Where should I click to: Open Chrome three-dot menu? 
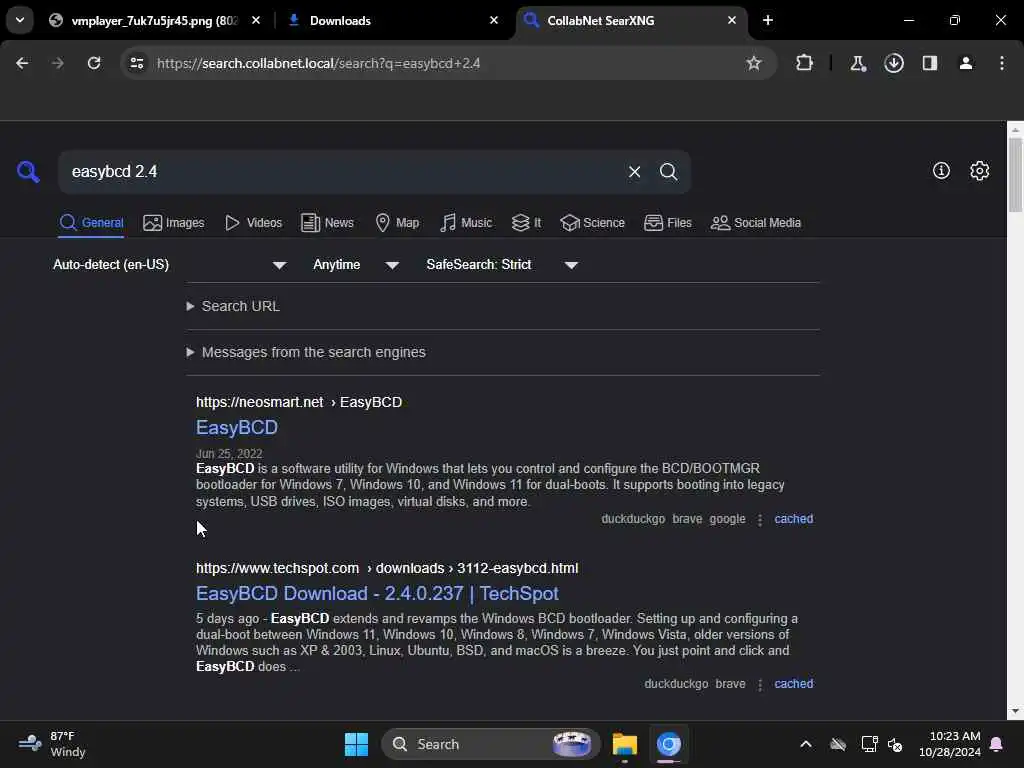[x=1002, y=63]
